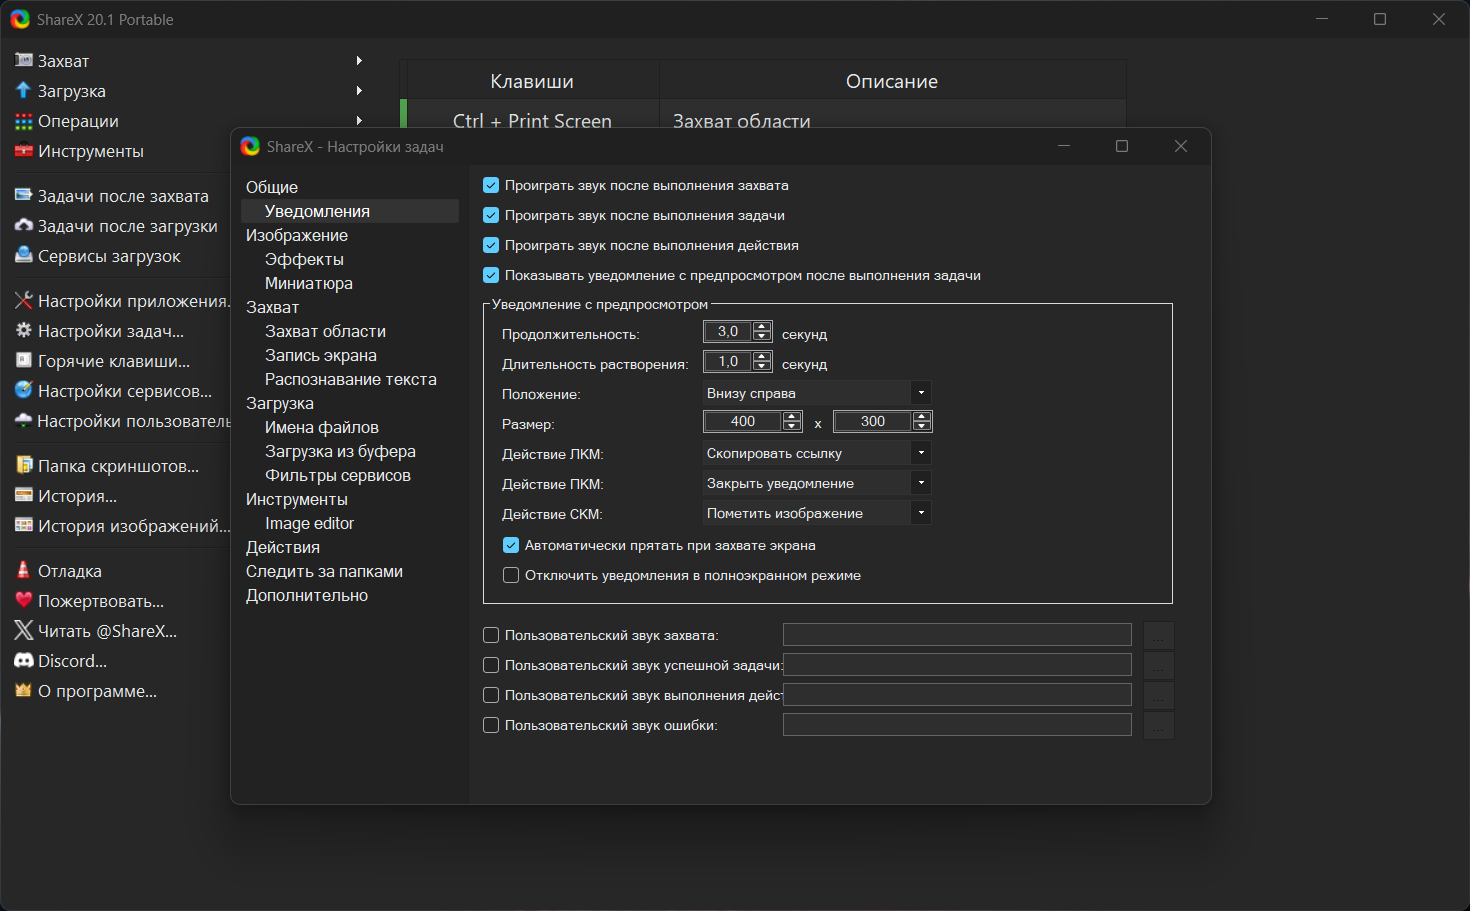The height and width of the screenshot is (911, 1470).
Task: Click the О программе crown icon
Action: [x=24, y=691]
